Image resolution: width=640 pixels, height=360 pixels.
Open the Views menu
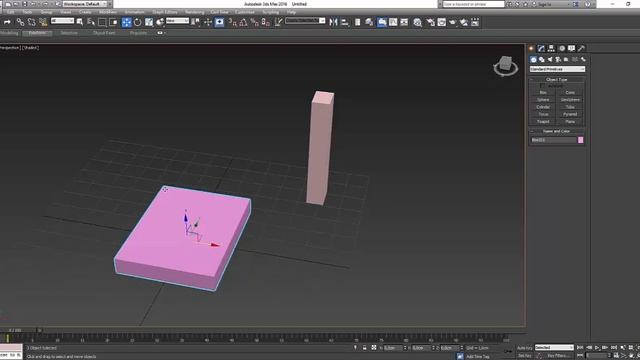click(66, 12)
